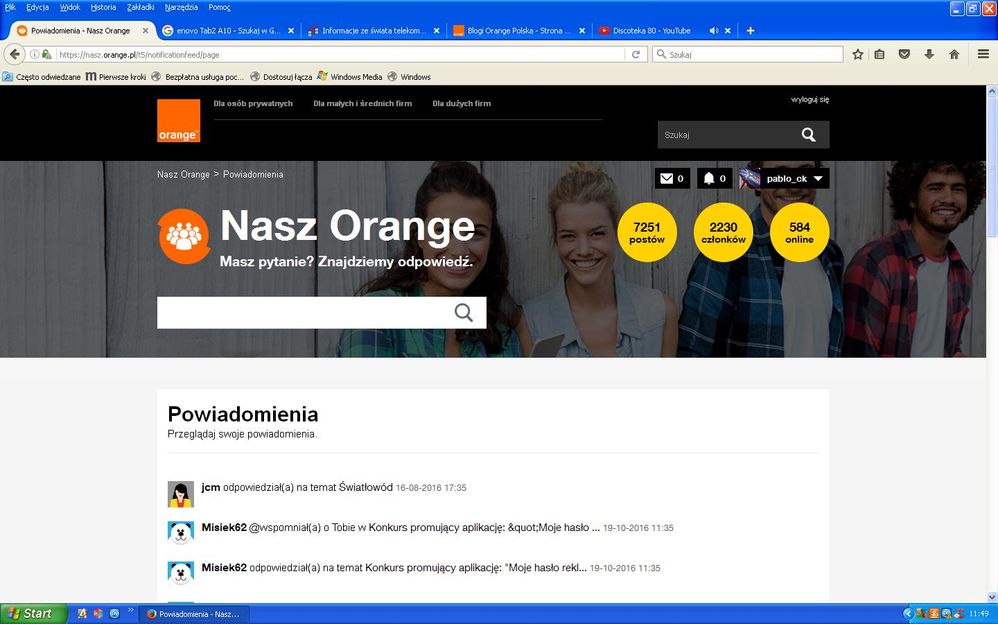Switch to Blogi Orange Polska tab

511,31
